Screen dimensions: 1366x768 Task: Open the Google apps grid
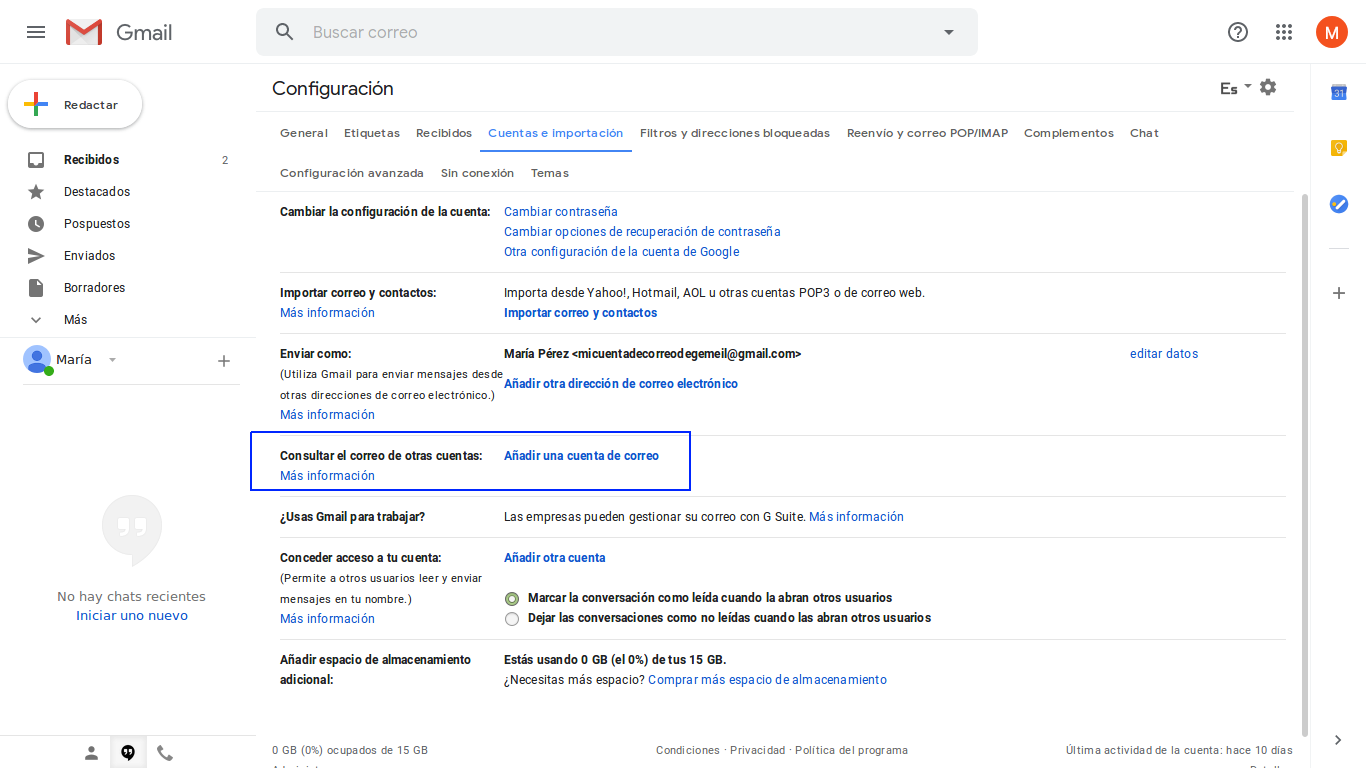pos(1284,32)
